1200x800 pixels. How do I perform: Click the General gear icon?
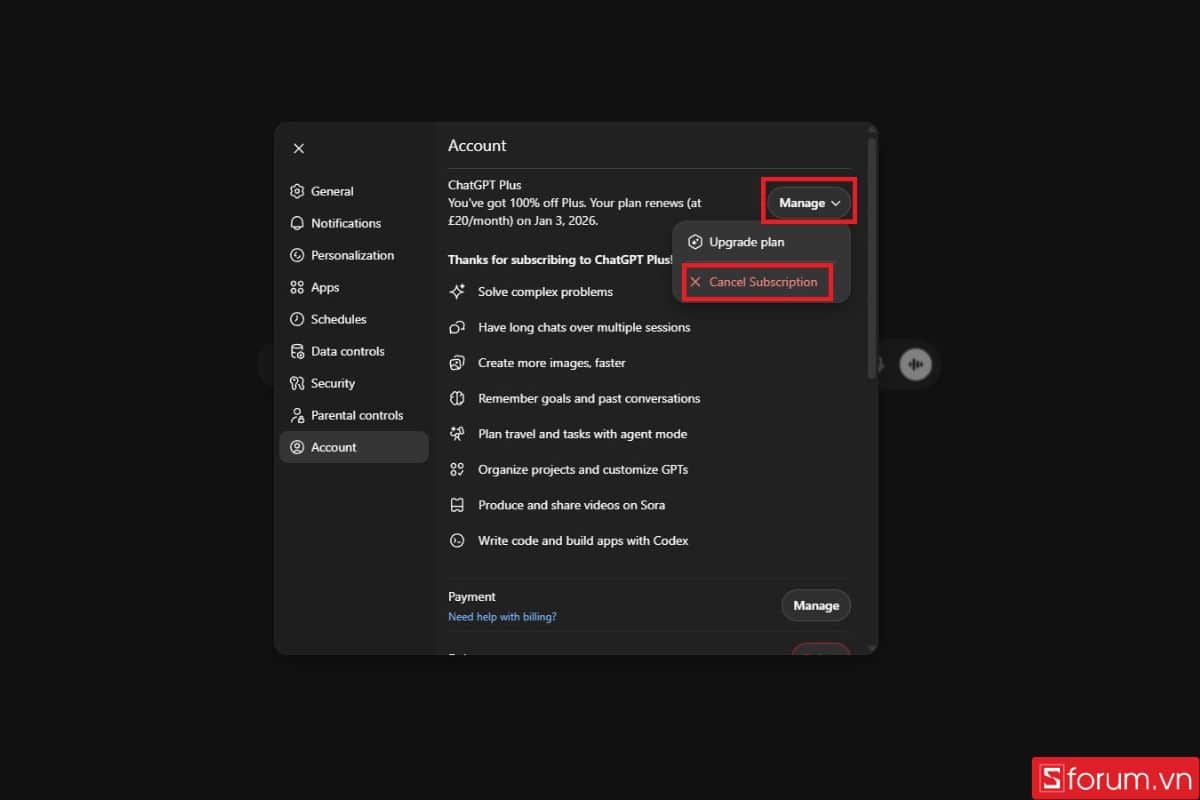click(x=297, y=191)
